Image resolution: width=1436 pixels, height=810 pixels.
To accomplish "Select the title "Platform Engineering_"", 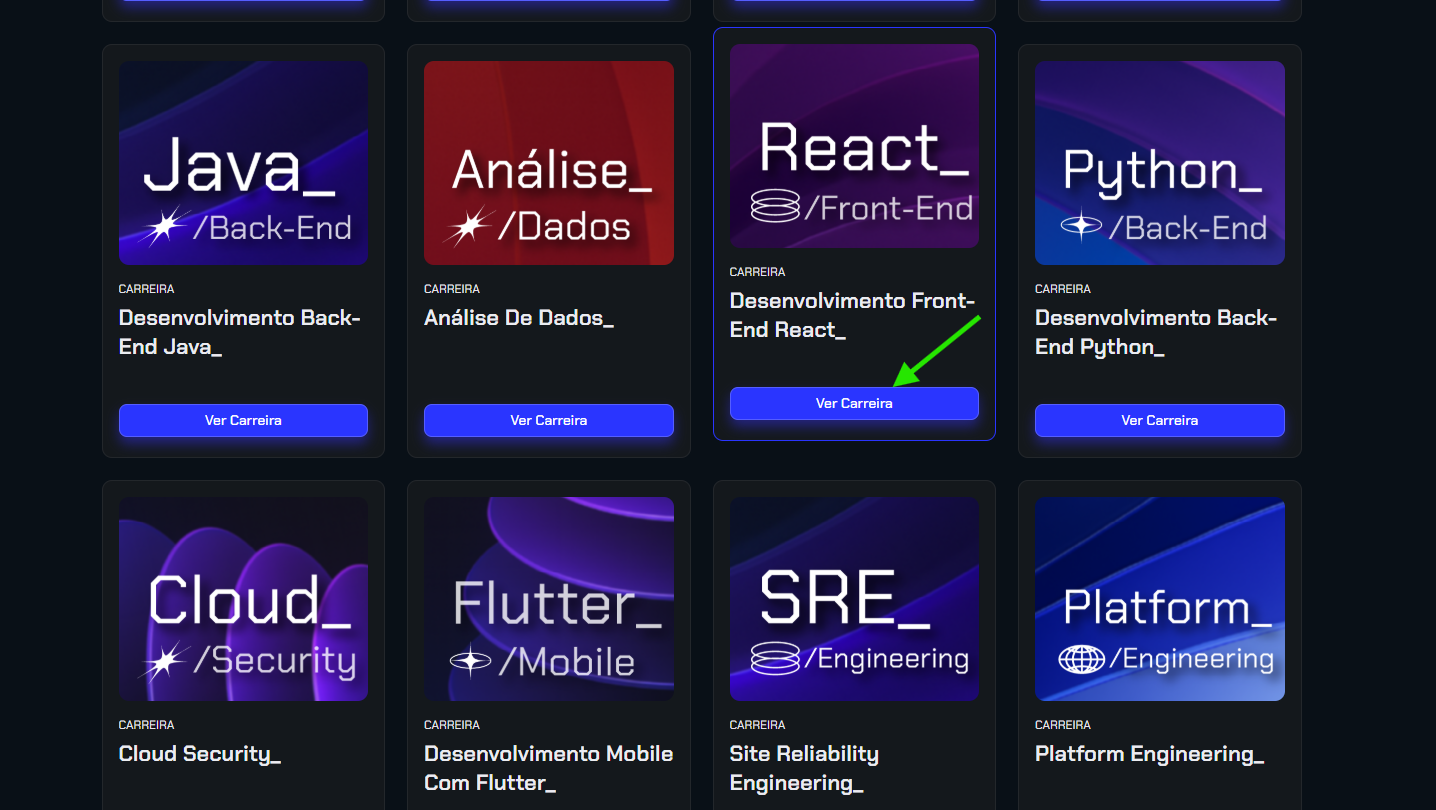I will [1150, 754].
